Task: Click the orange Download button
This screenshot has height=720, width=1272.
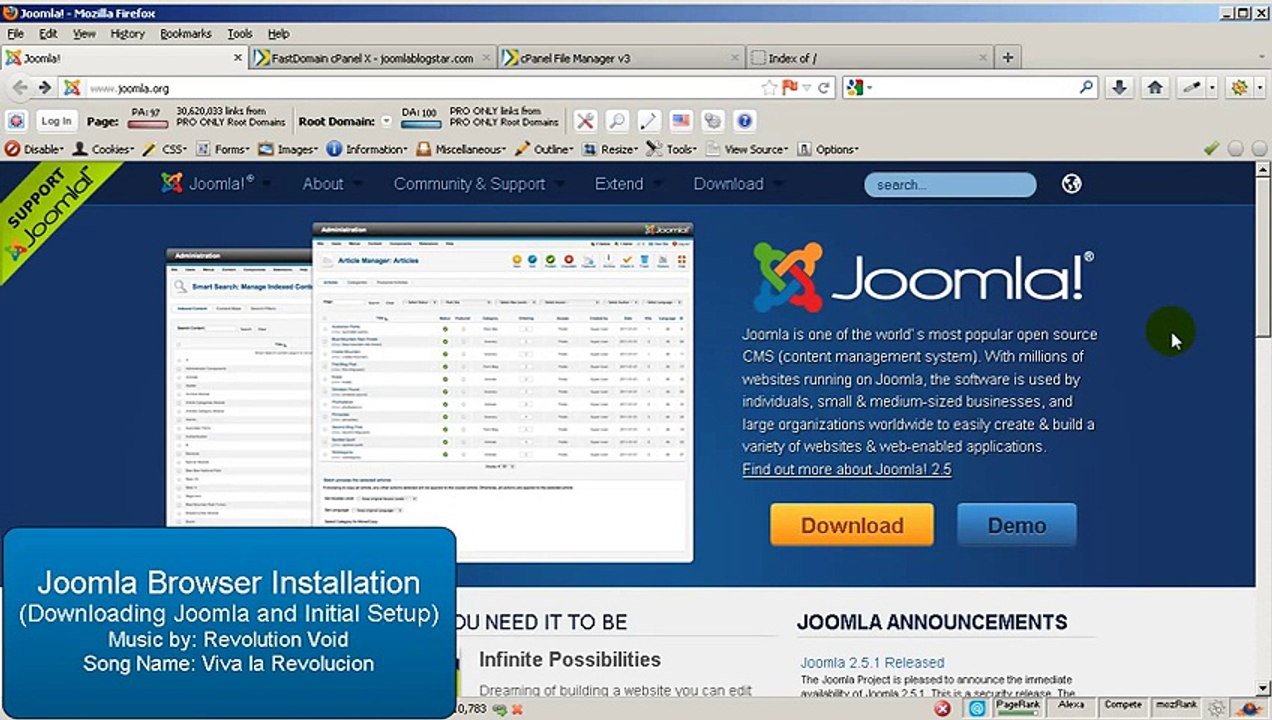Action: tap(852, 525)
